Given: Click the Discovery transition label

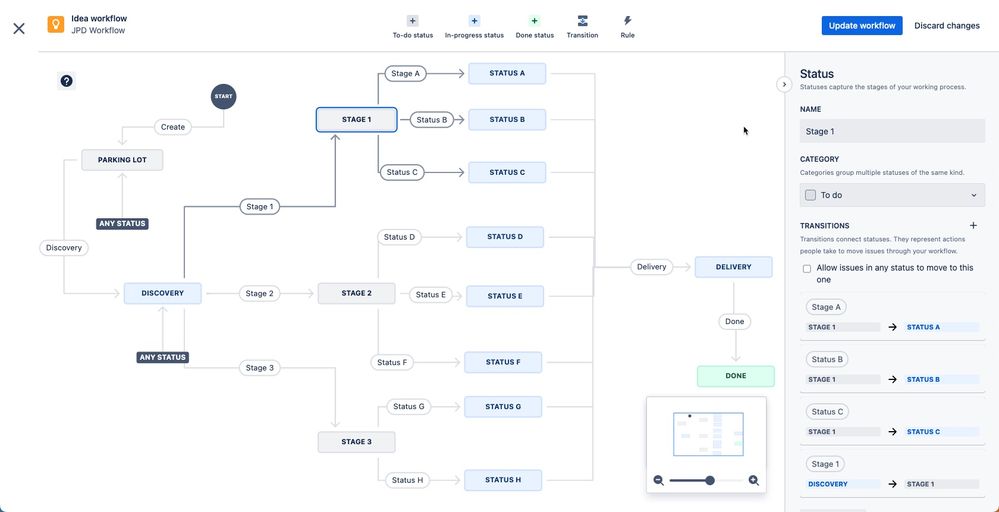Looking at the screenshot, I should coord(64,248).
